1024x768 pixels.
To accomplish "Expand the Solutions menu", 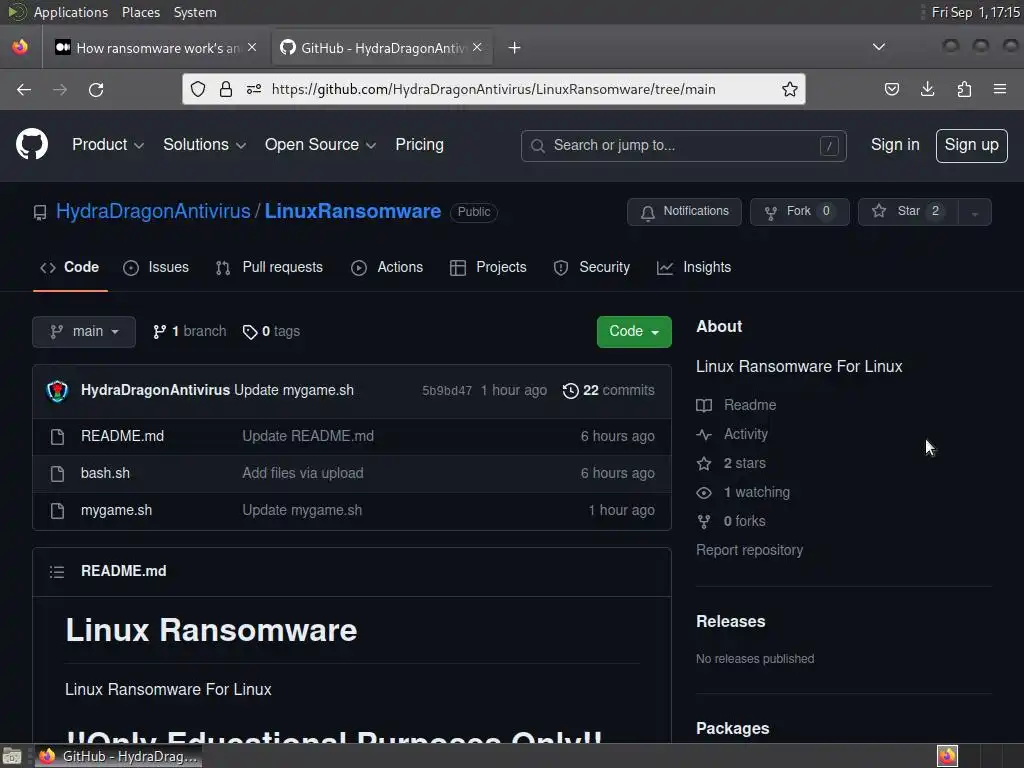I will [x=204, y=145].
